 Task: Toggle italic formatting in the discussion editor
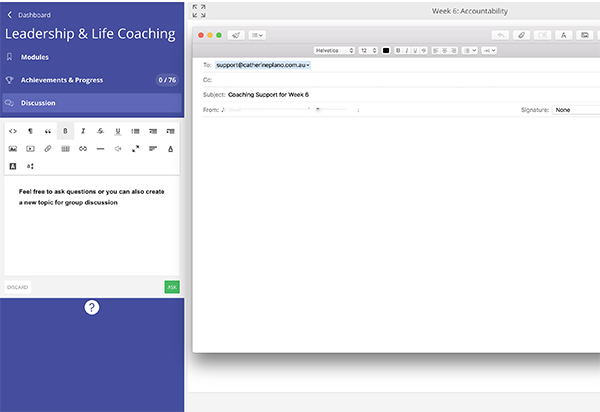(83, 131)
